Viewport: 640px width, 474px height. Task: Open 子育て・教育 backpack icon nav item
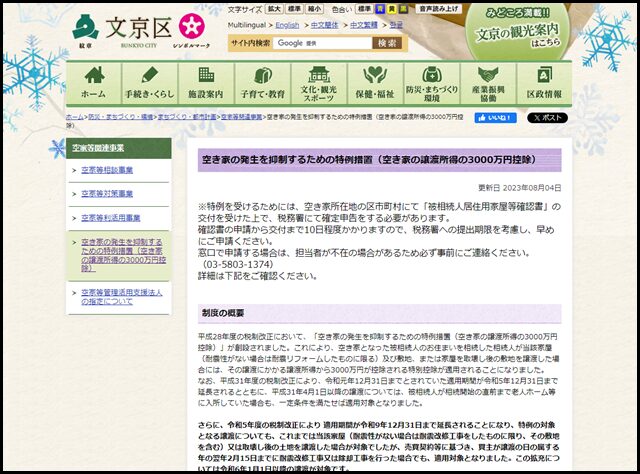(262, 84)
